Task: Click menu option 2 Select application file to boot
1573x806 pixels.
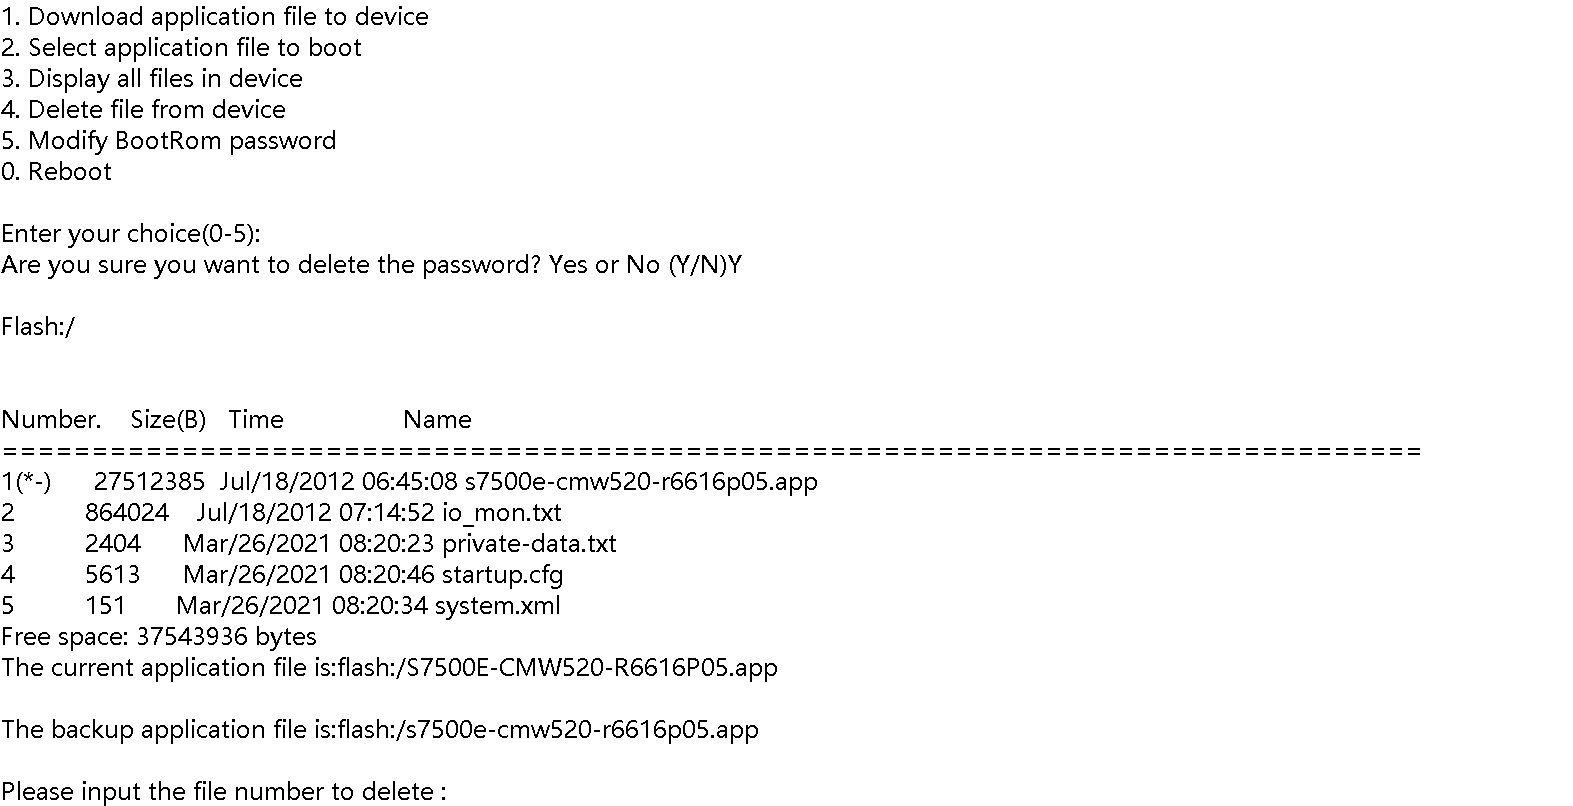Action: click(181, 48)
